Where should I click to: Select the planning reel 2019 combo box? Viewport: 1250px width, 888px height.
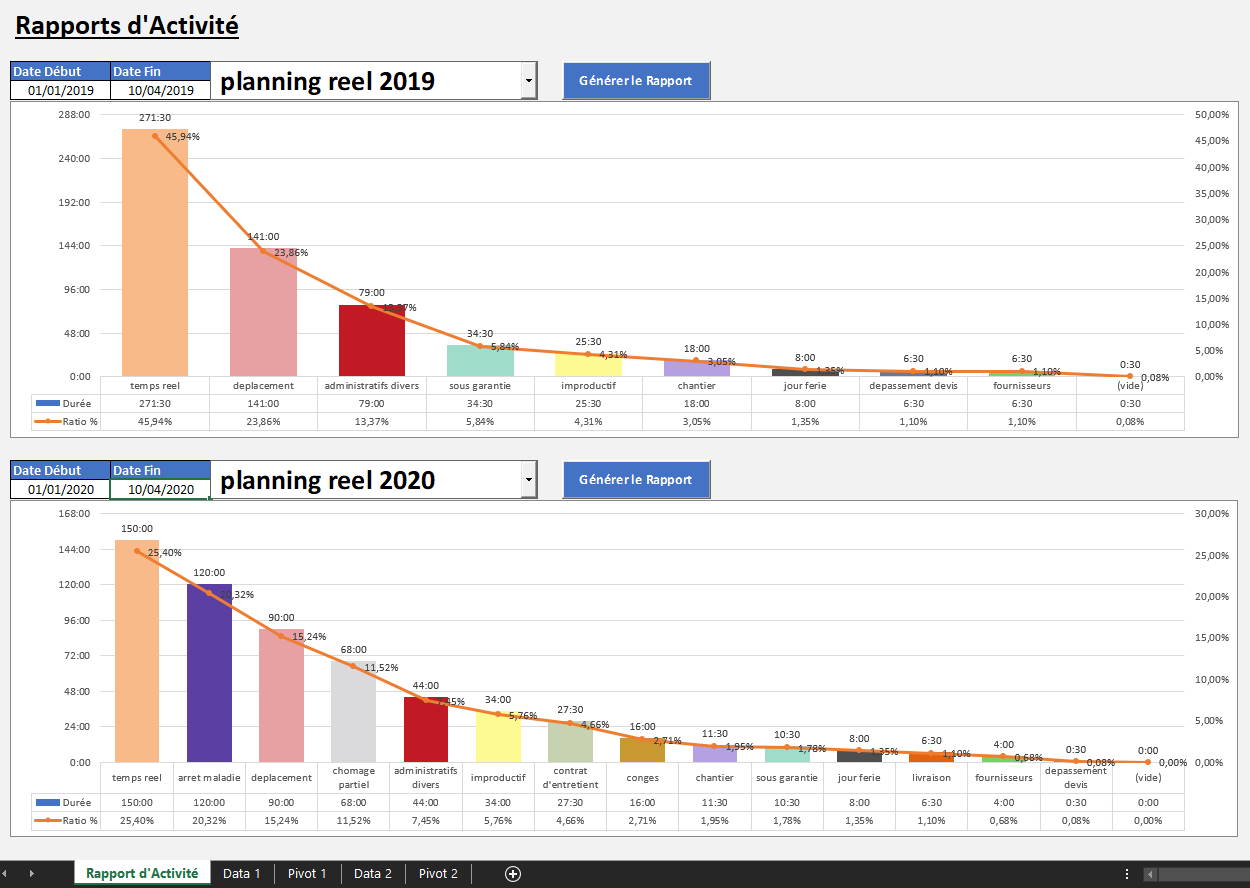374,81
